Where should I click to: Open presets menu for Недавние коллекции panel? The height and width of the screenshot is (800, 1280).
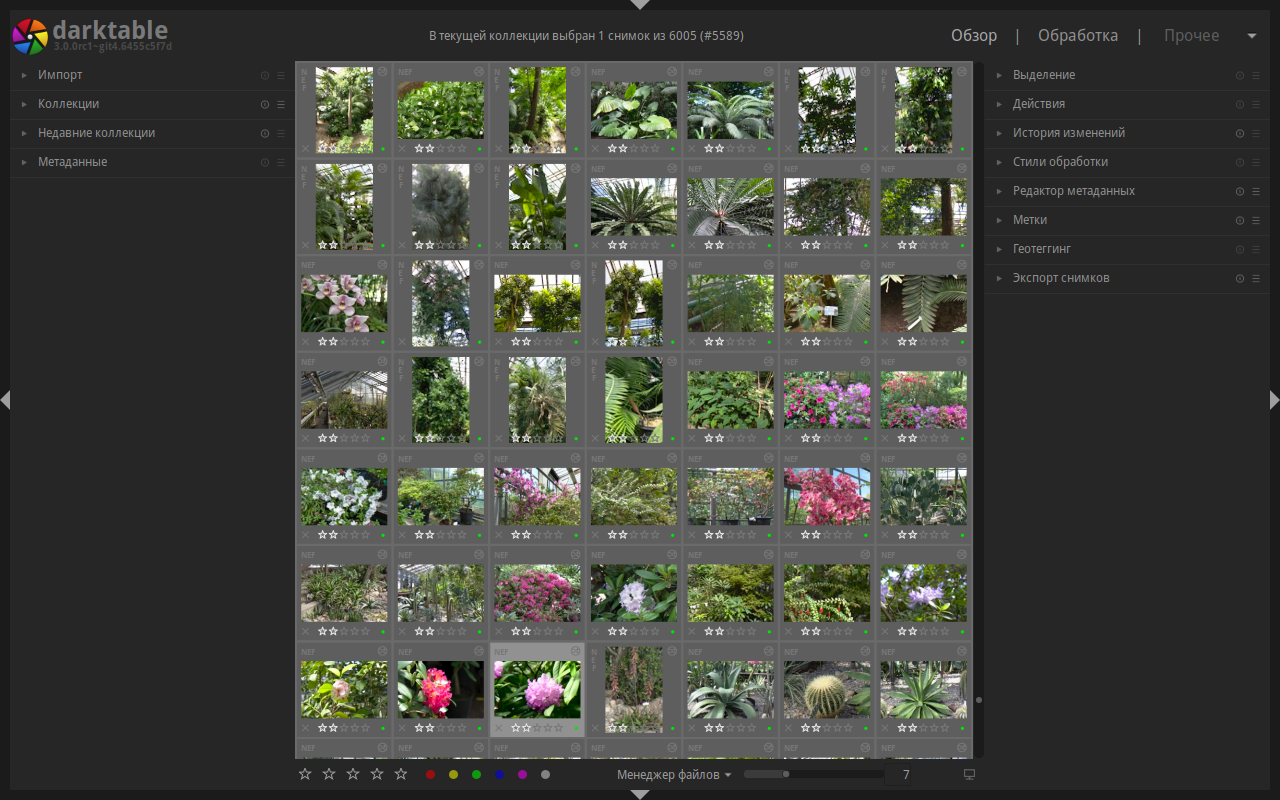(281, 133)
